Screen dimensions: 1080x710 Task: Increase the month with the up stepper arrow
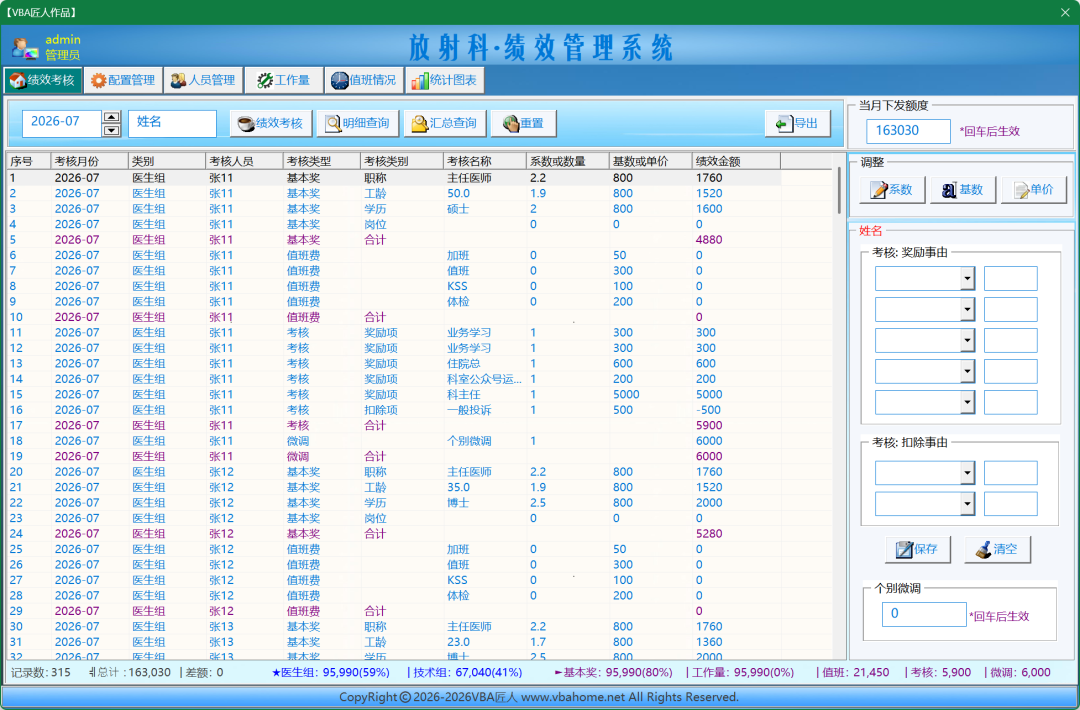[x=112, y=117]
